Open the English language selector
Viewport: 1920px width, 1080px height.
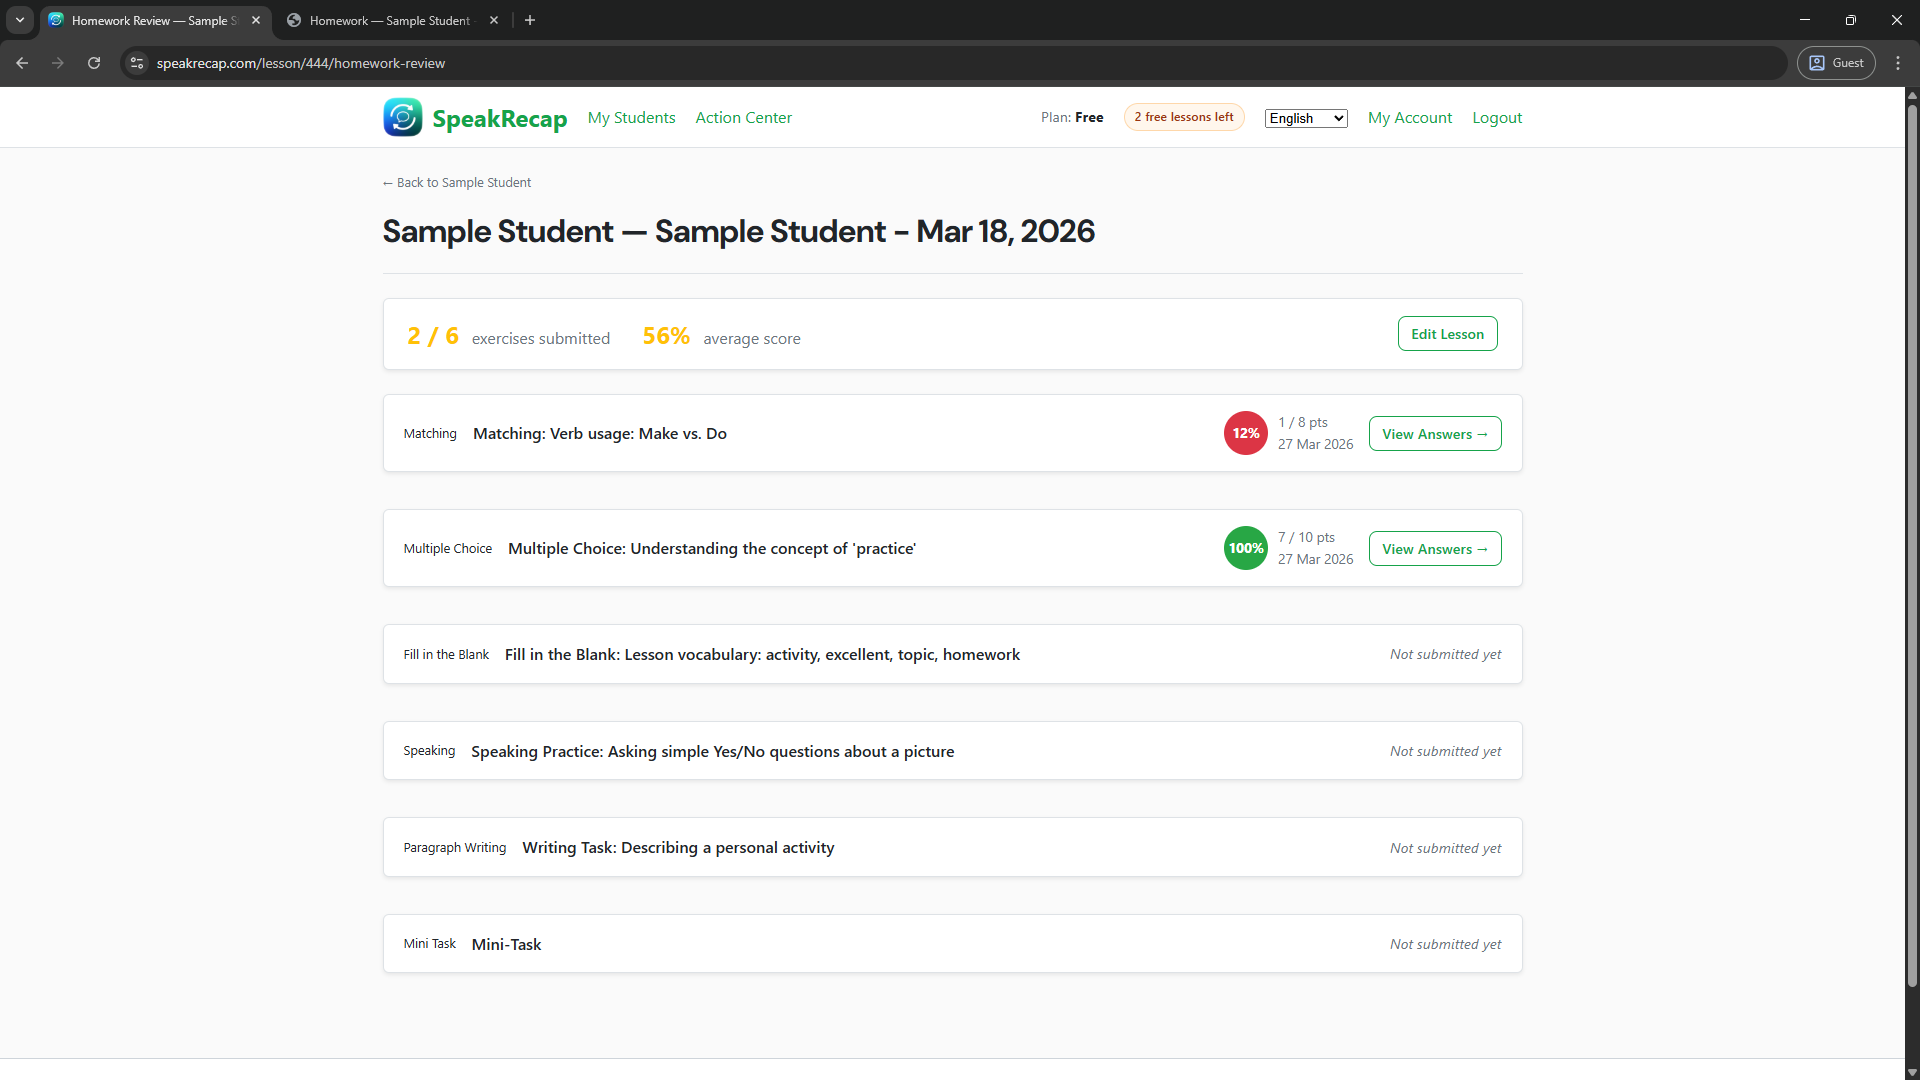click(x=1306, y=118)
